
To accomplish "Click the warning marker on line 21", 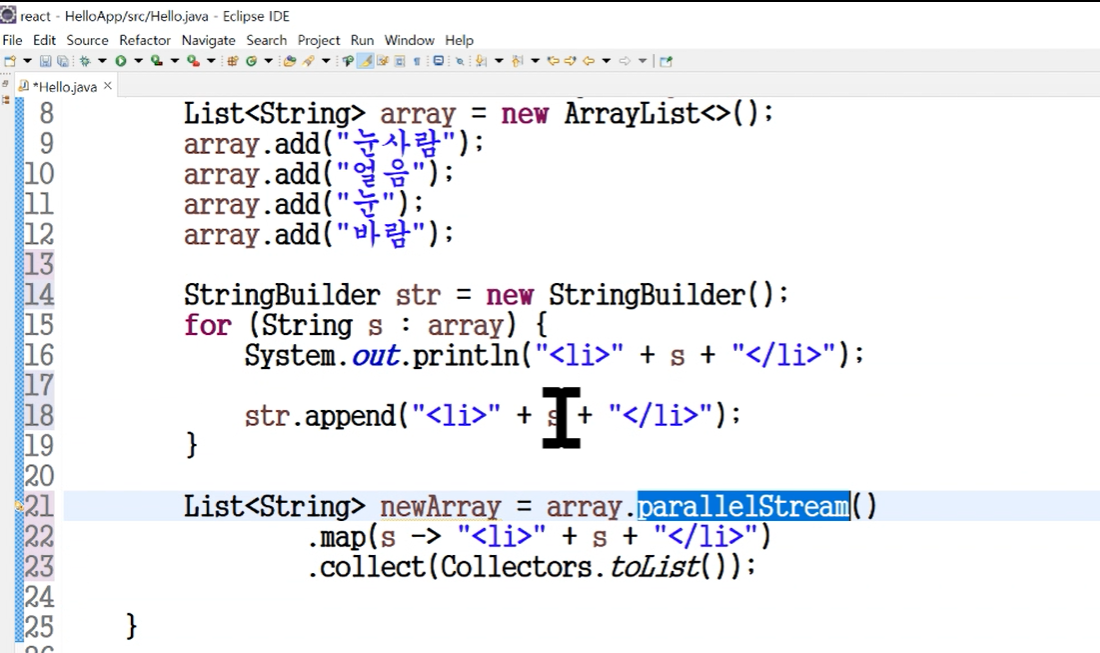I will [x=20, y=505].
